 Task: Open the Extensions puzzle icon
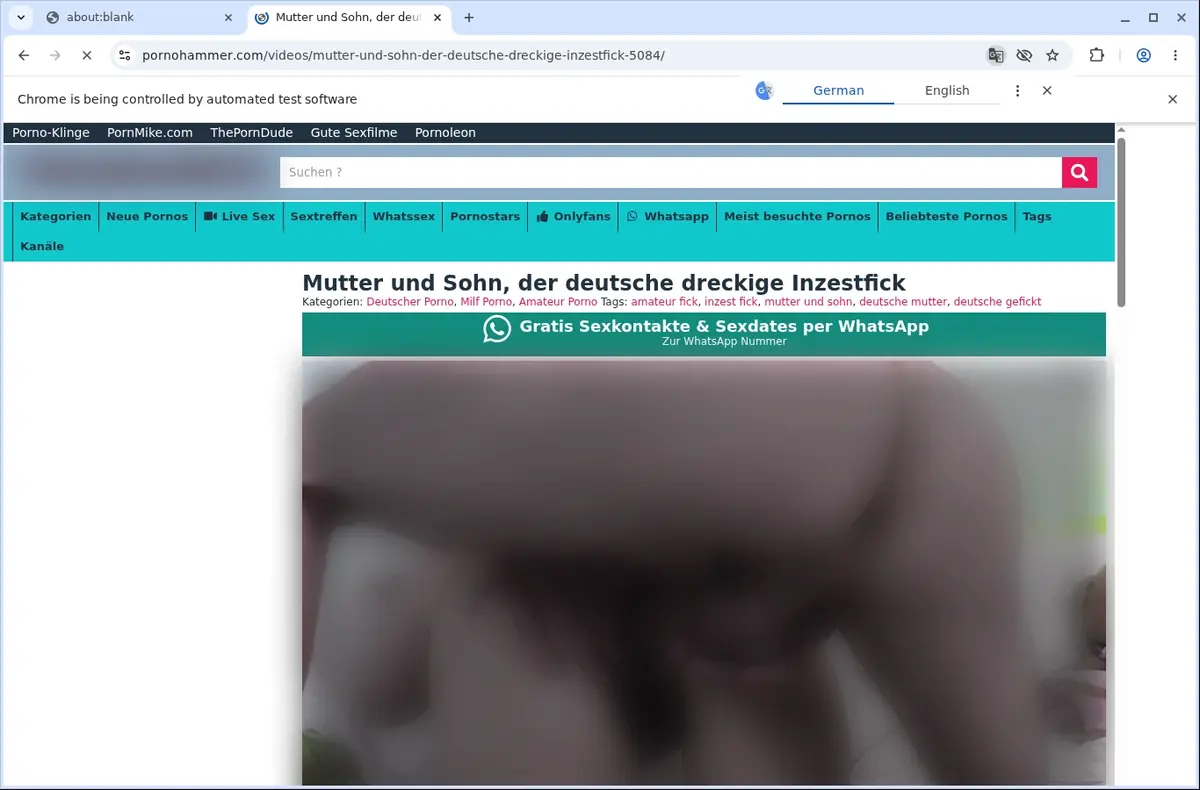pyautogui.click(x=1097, y=56)
